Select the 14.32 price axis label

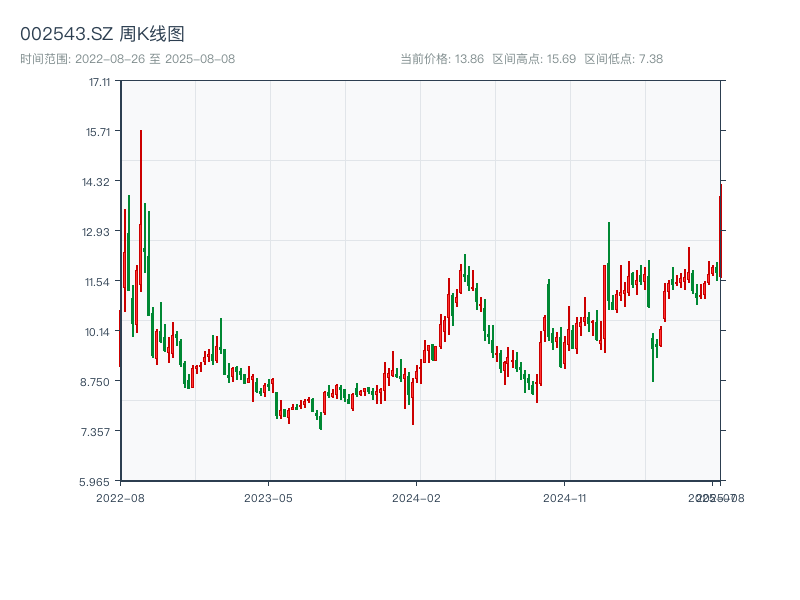pyautogui.click(x=98, y=182)
